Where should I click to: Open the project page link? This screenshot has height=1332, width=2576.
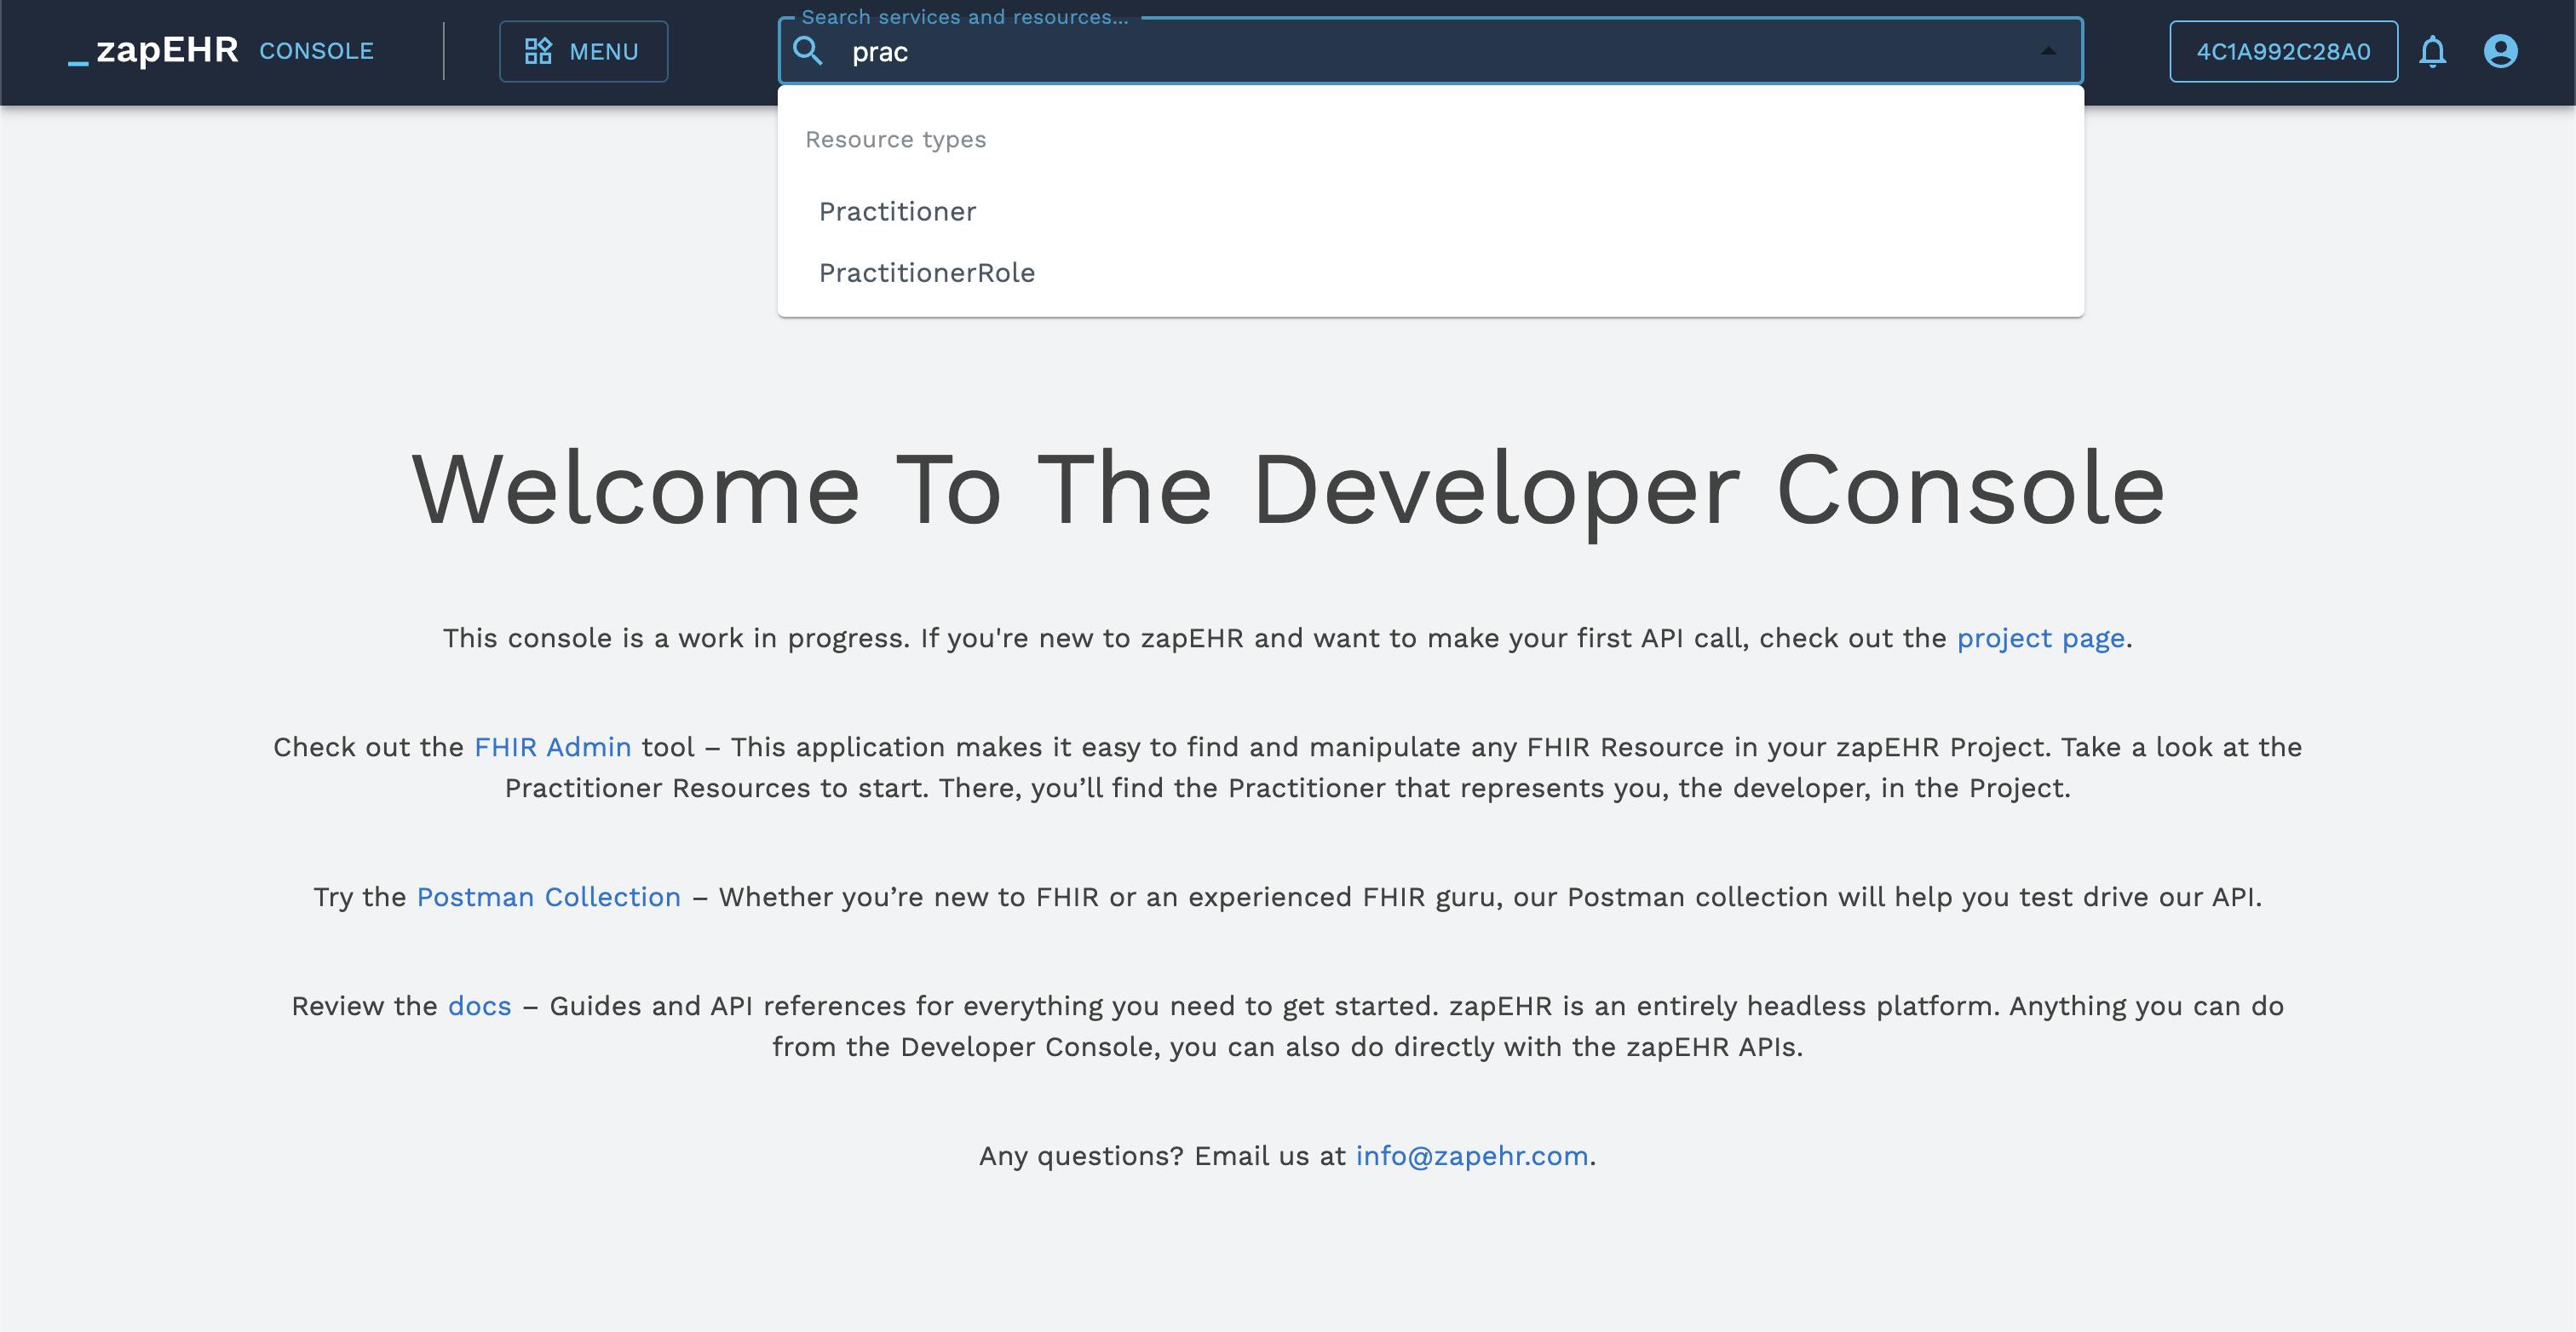2040,638
